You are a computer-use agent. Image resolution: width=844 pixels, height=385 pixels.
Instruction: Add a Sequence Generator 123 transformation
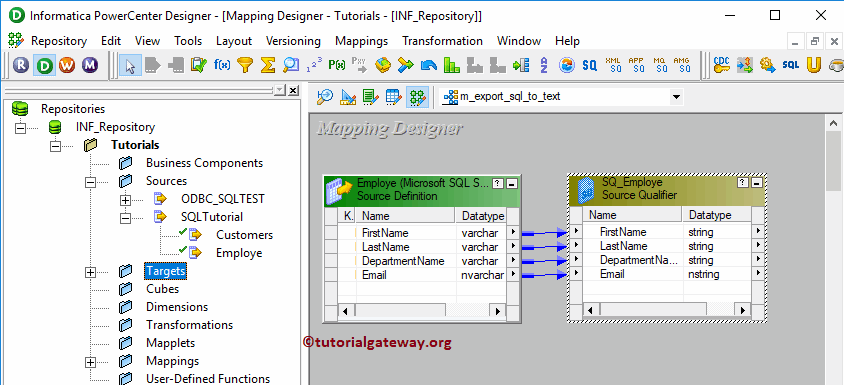[314, 65]
